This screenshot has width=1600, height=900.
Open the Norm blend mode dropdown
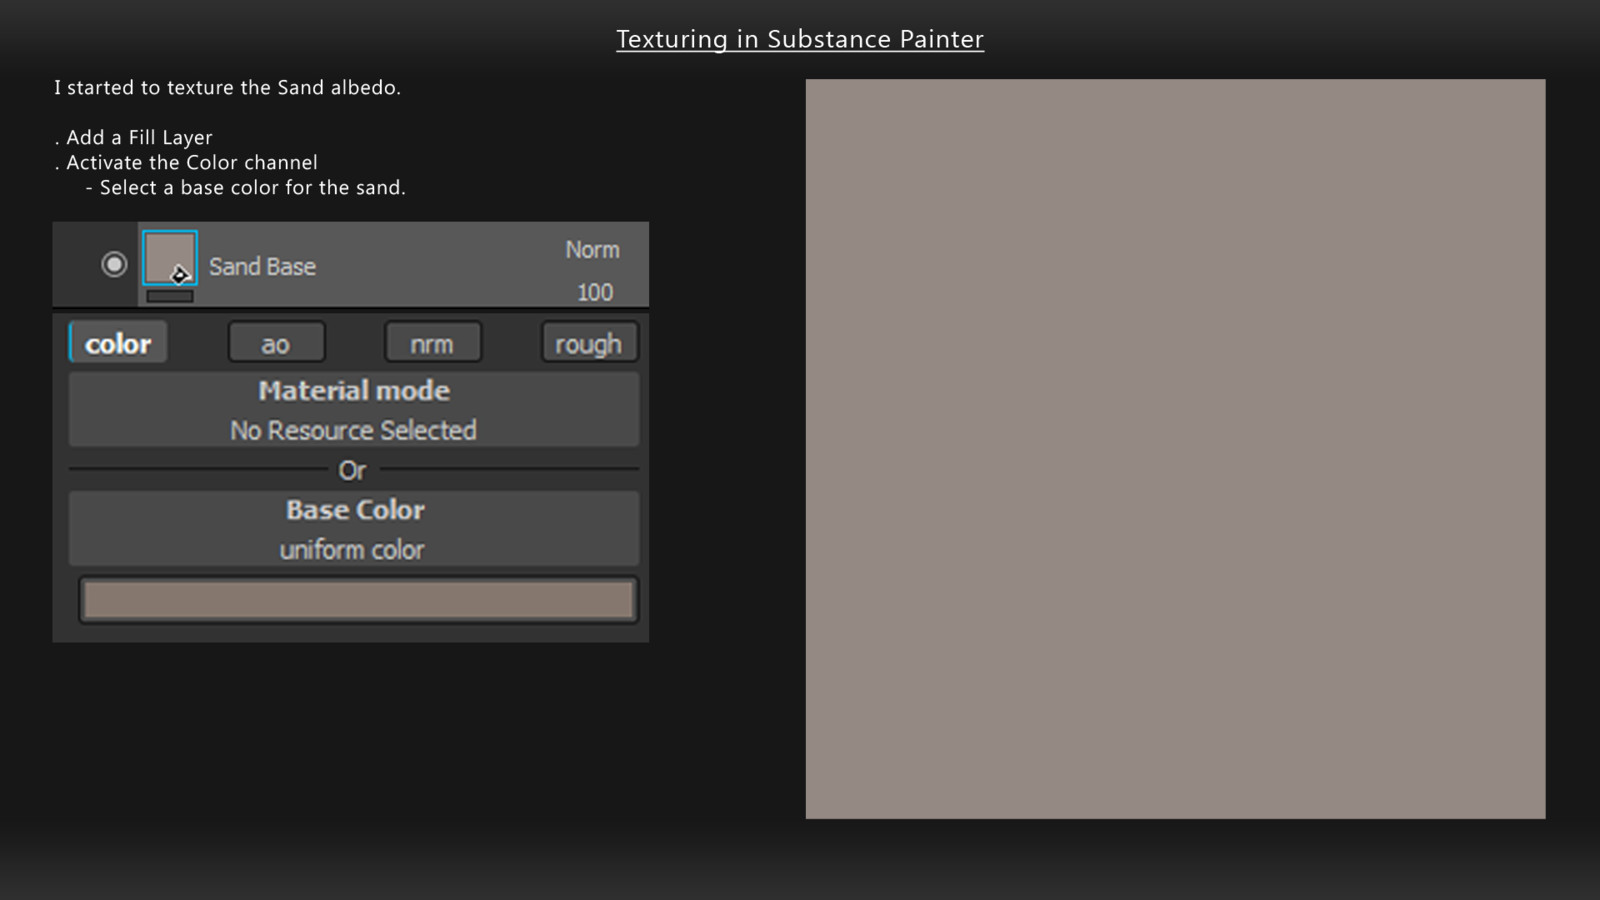pos(592,250)
